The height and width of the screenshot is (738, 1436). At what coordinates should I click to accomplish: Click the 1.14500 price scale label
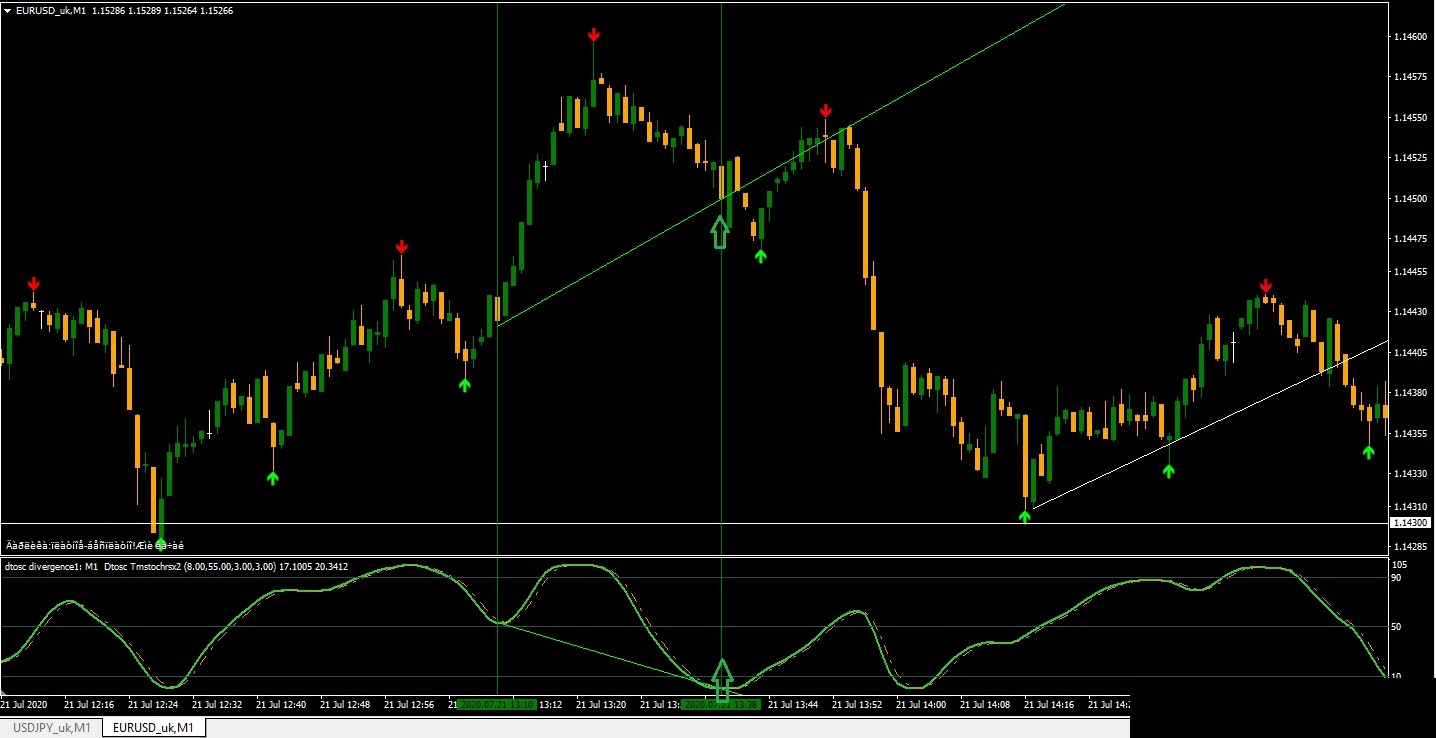[x=1410, y=199]
